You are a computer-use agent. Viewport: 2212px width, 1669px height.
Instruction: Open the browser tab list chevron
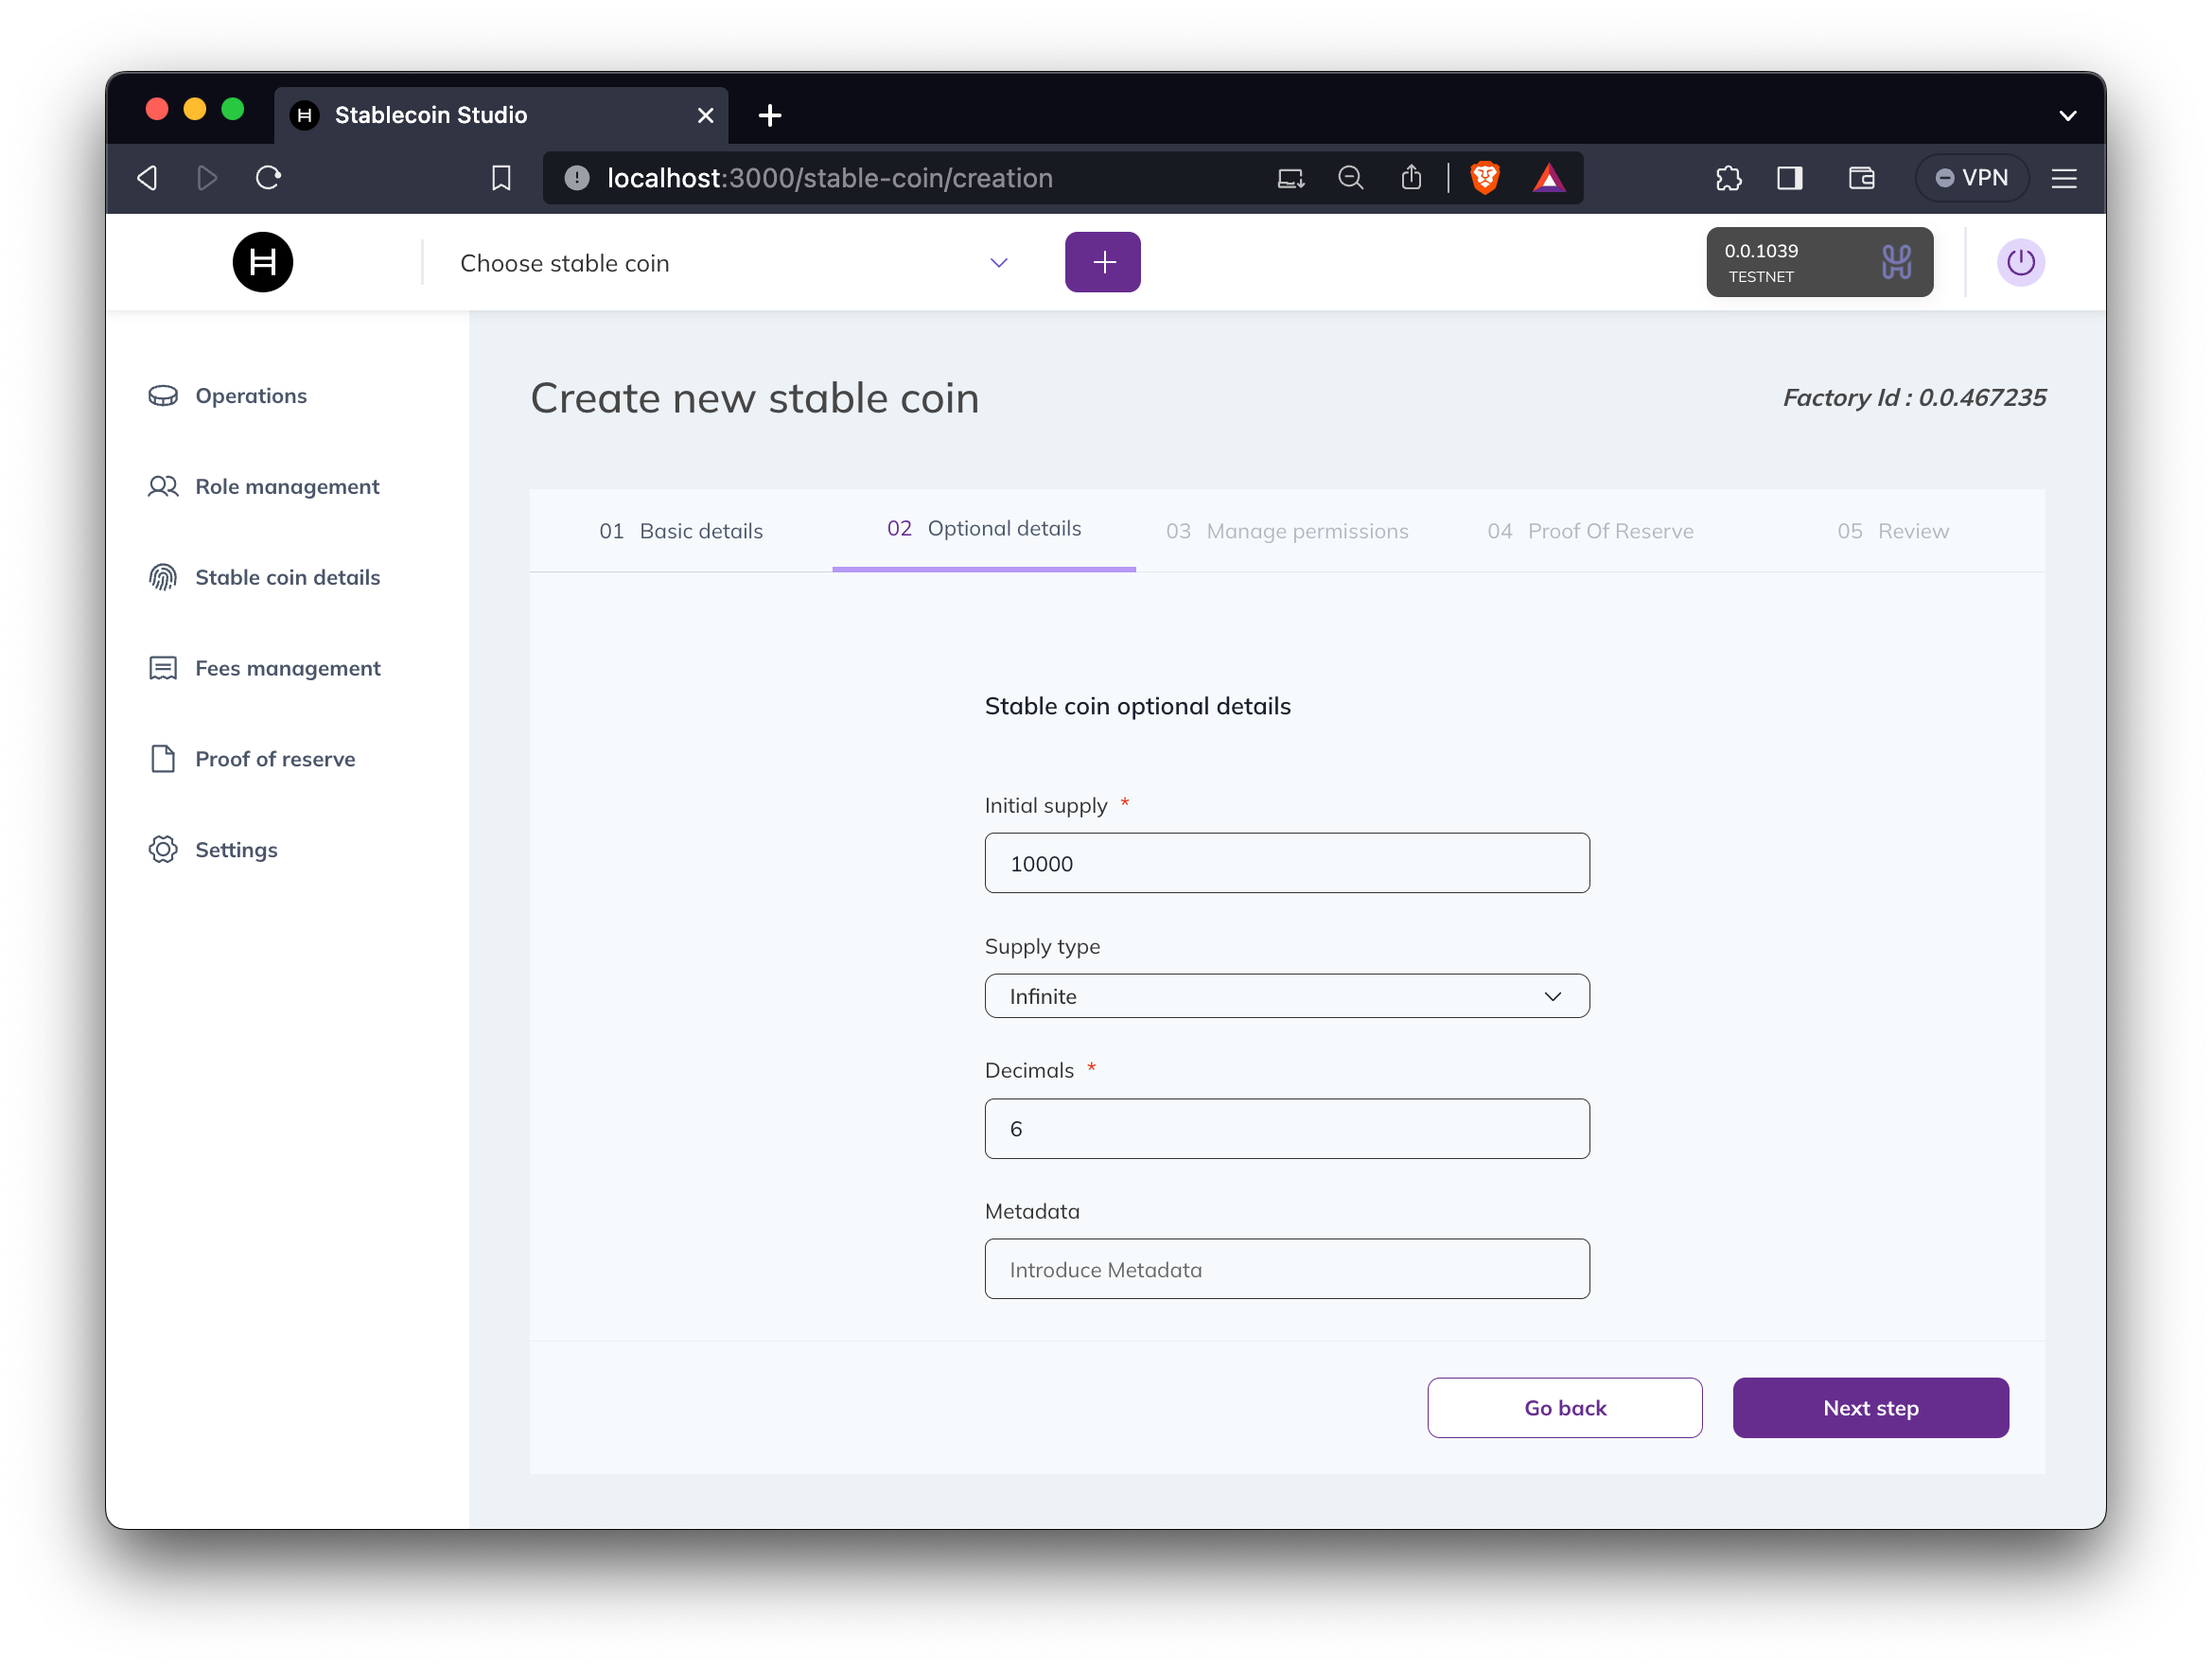pyautogui.click(x=2067, y=116)
